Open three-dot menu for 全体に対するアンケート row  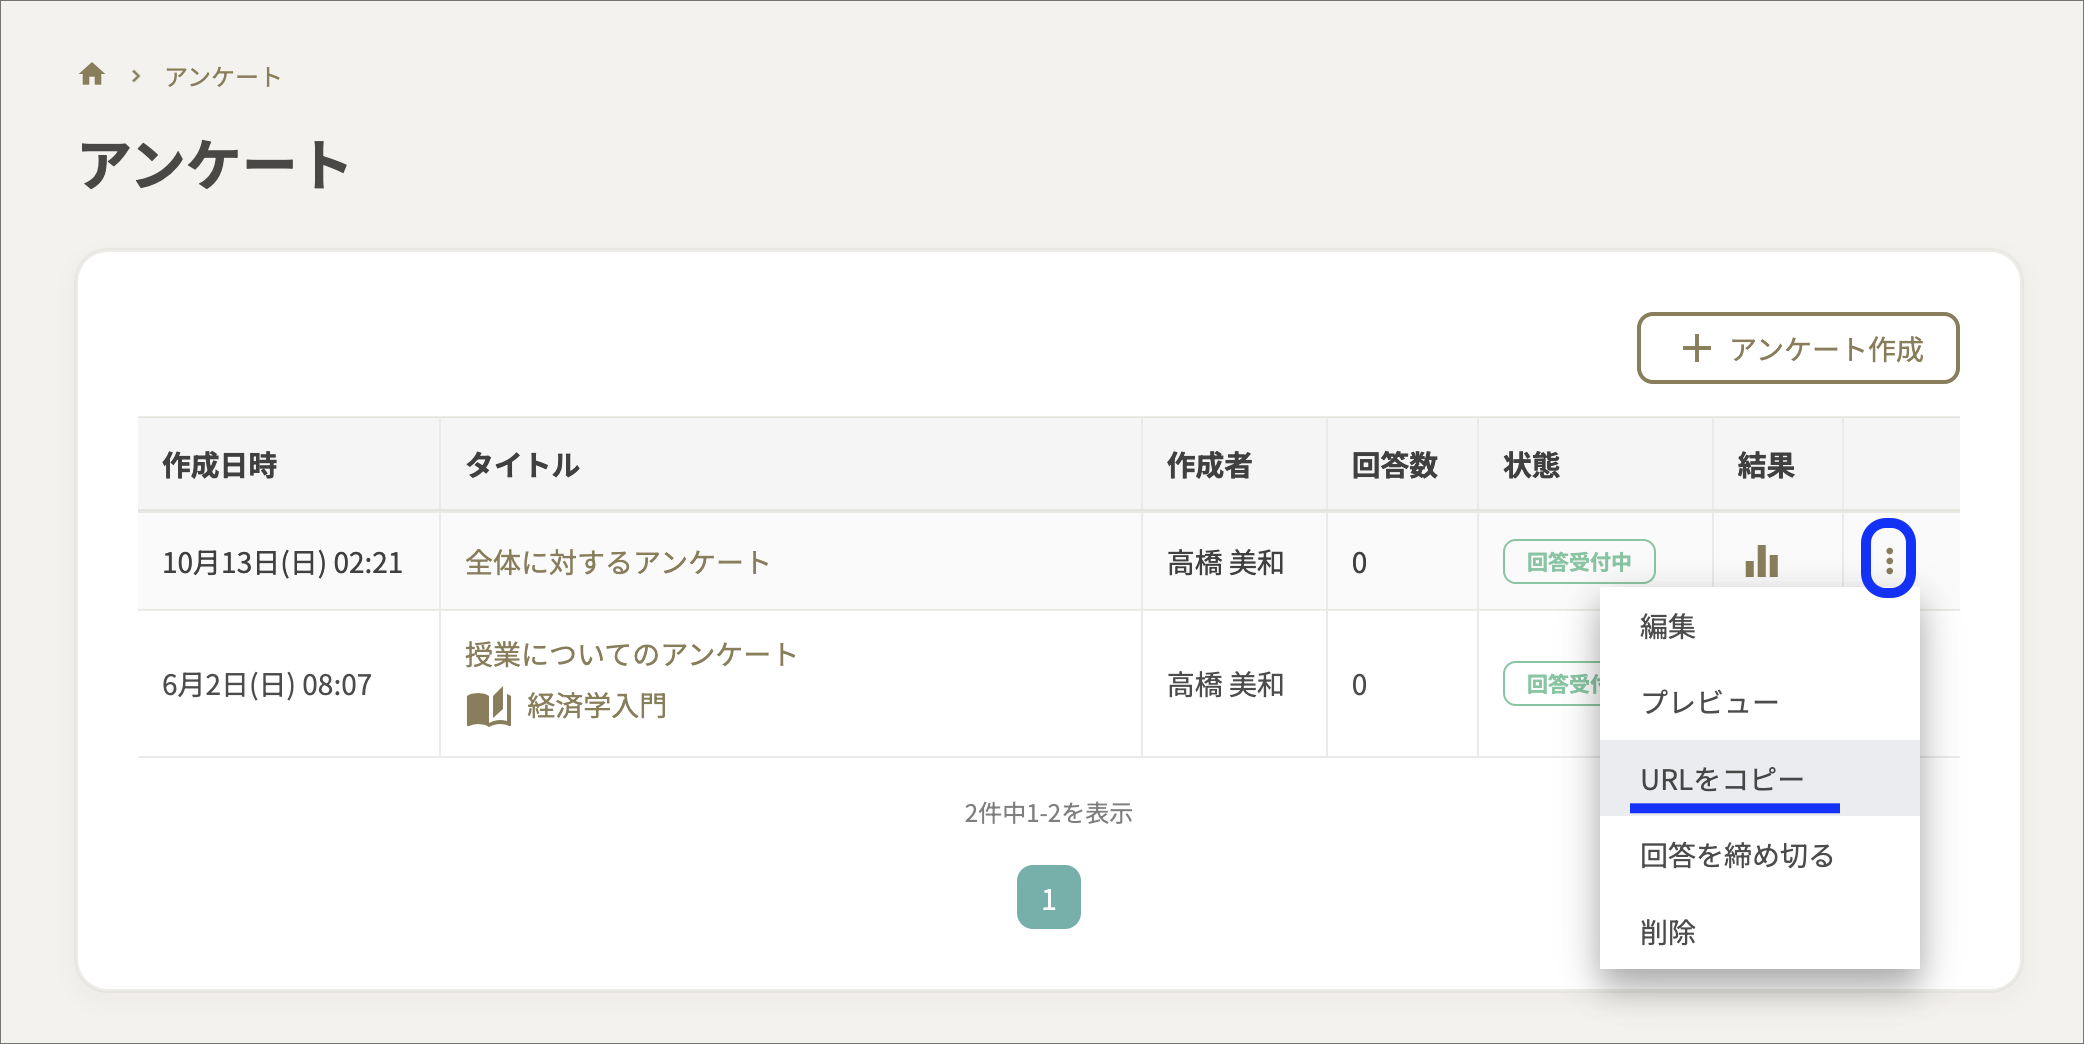coord(1888,559)
